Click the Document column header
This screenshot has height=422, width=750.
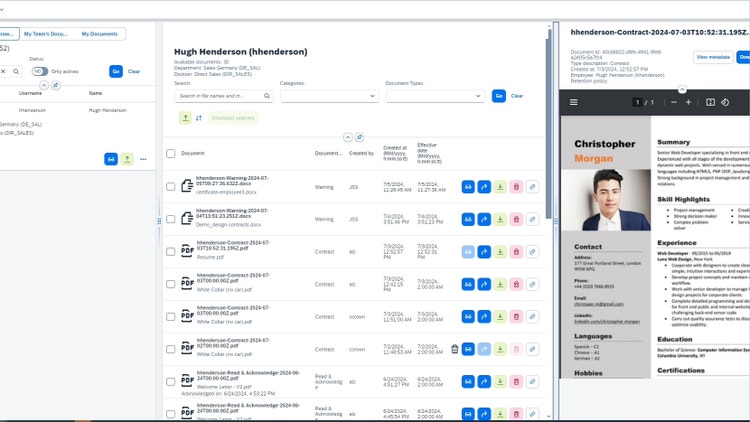pyautogui.click(x=193, y=153)
